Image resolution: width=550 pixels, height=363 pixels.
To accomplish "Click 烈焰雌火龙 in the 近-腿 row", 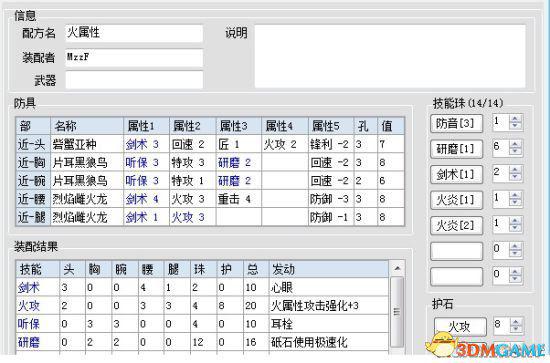I will pos(87,217).
